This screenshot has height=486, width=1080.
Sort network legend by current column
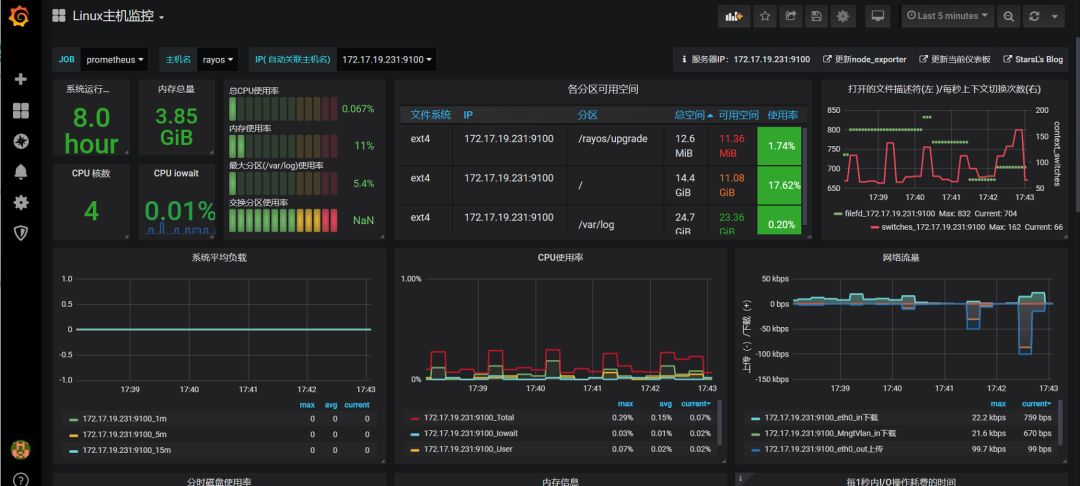[1037, 404]
